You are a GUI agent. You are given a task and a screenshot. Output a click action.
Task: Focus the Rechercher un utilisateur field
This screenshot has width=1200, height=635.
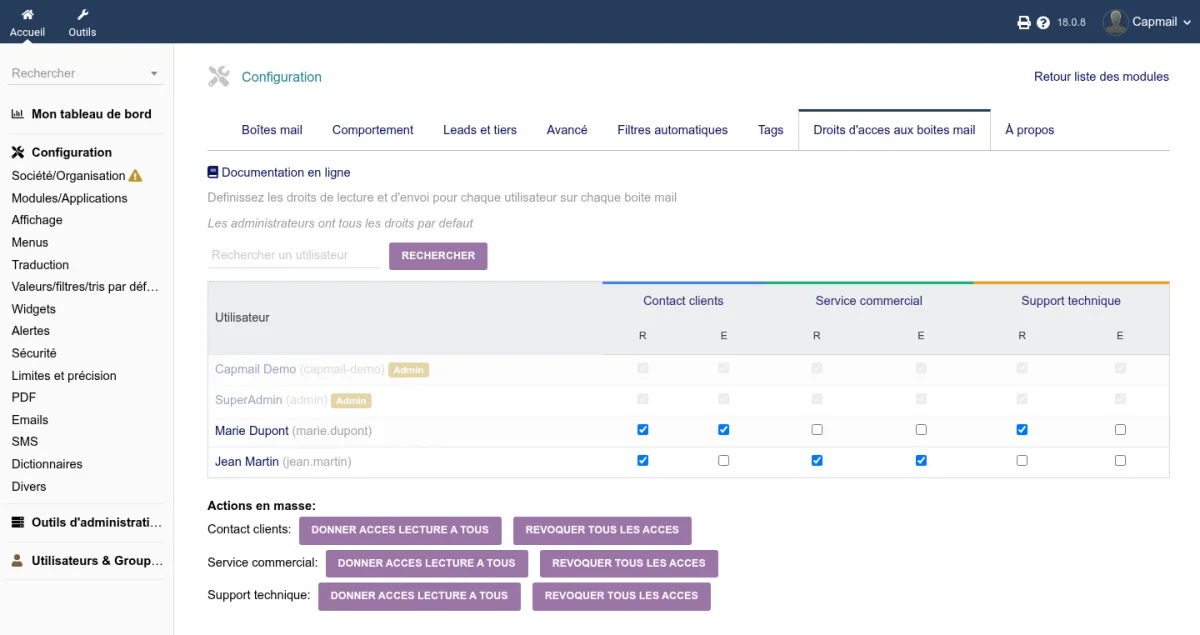point(294,256)
